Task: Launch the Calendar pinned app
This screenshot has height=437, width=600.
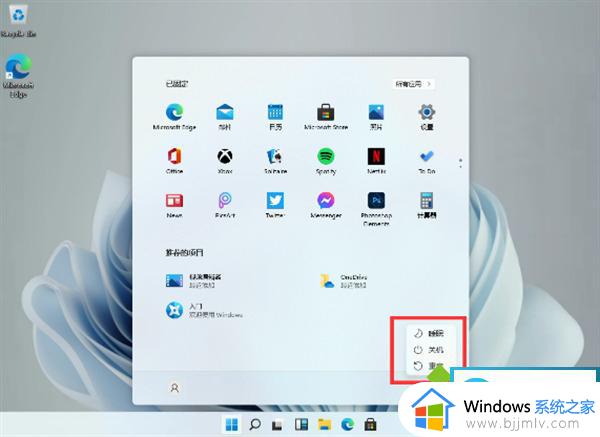Action: [x=275, y=117]
